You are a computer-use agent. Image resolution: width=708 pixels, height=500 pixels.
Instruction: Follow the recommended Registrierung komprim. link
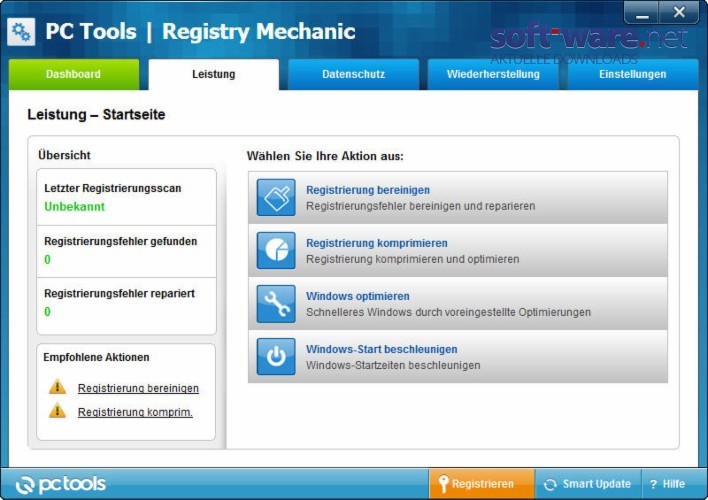pyautogui.click(x=135, y=412)
